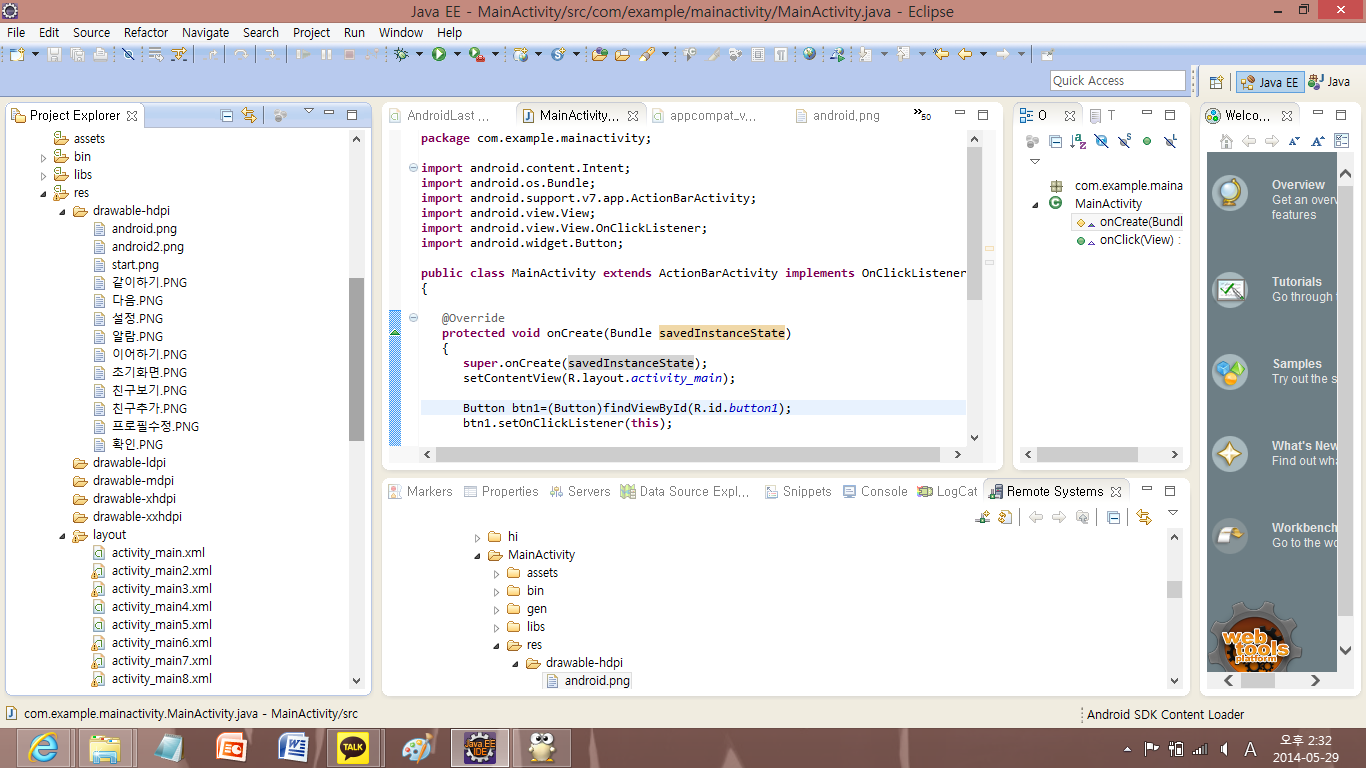Click Collapse All in Project Explorer

pos(227,115)
